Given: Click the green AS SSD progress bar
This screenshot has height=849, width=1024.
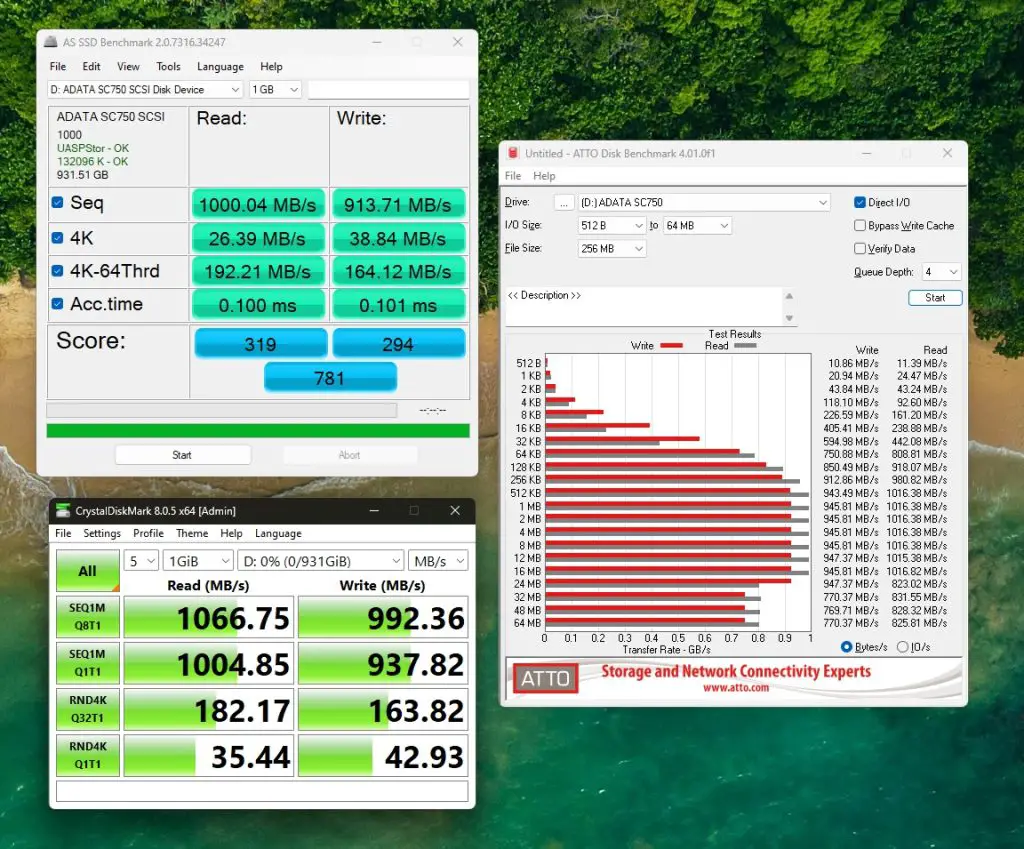Looking at the screenshot, I should [258, 430].
